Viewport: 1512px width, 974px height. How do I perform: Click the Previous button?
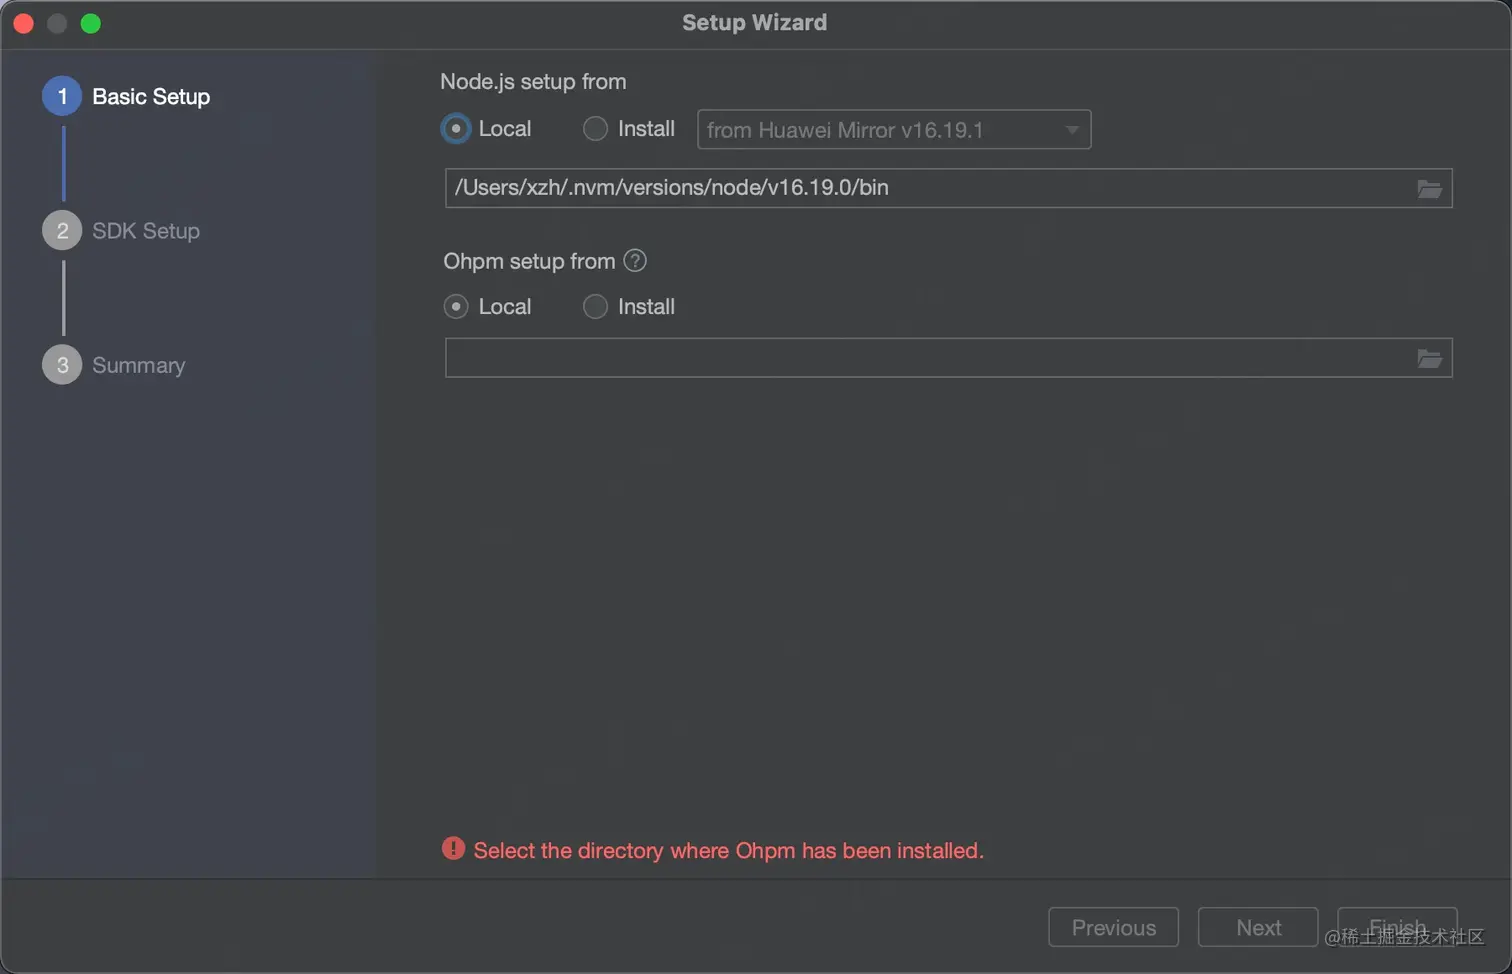click(1113, 927)
